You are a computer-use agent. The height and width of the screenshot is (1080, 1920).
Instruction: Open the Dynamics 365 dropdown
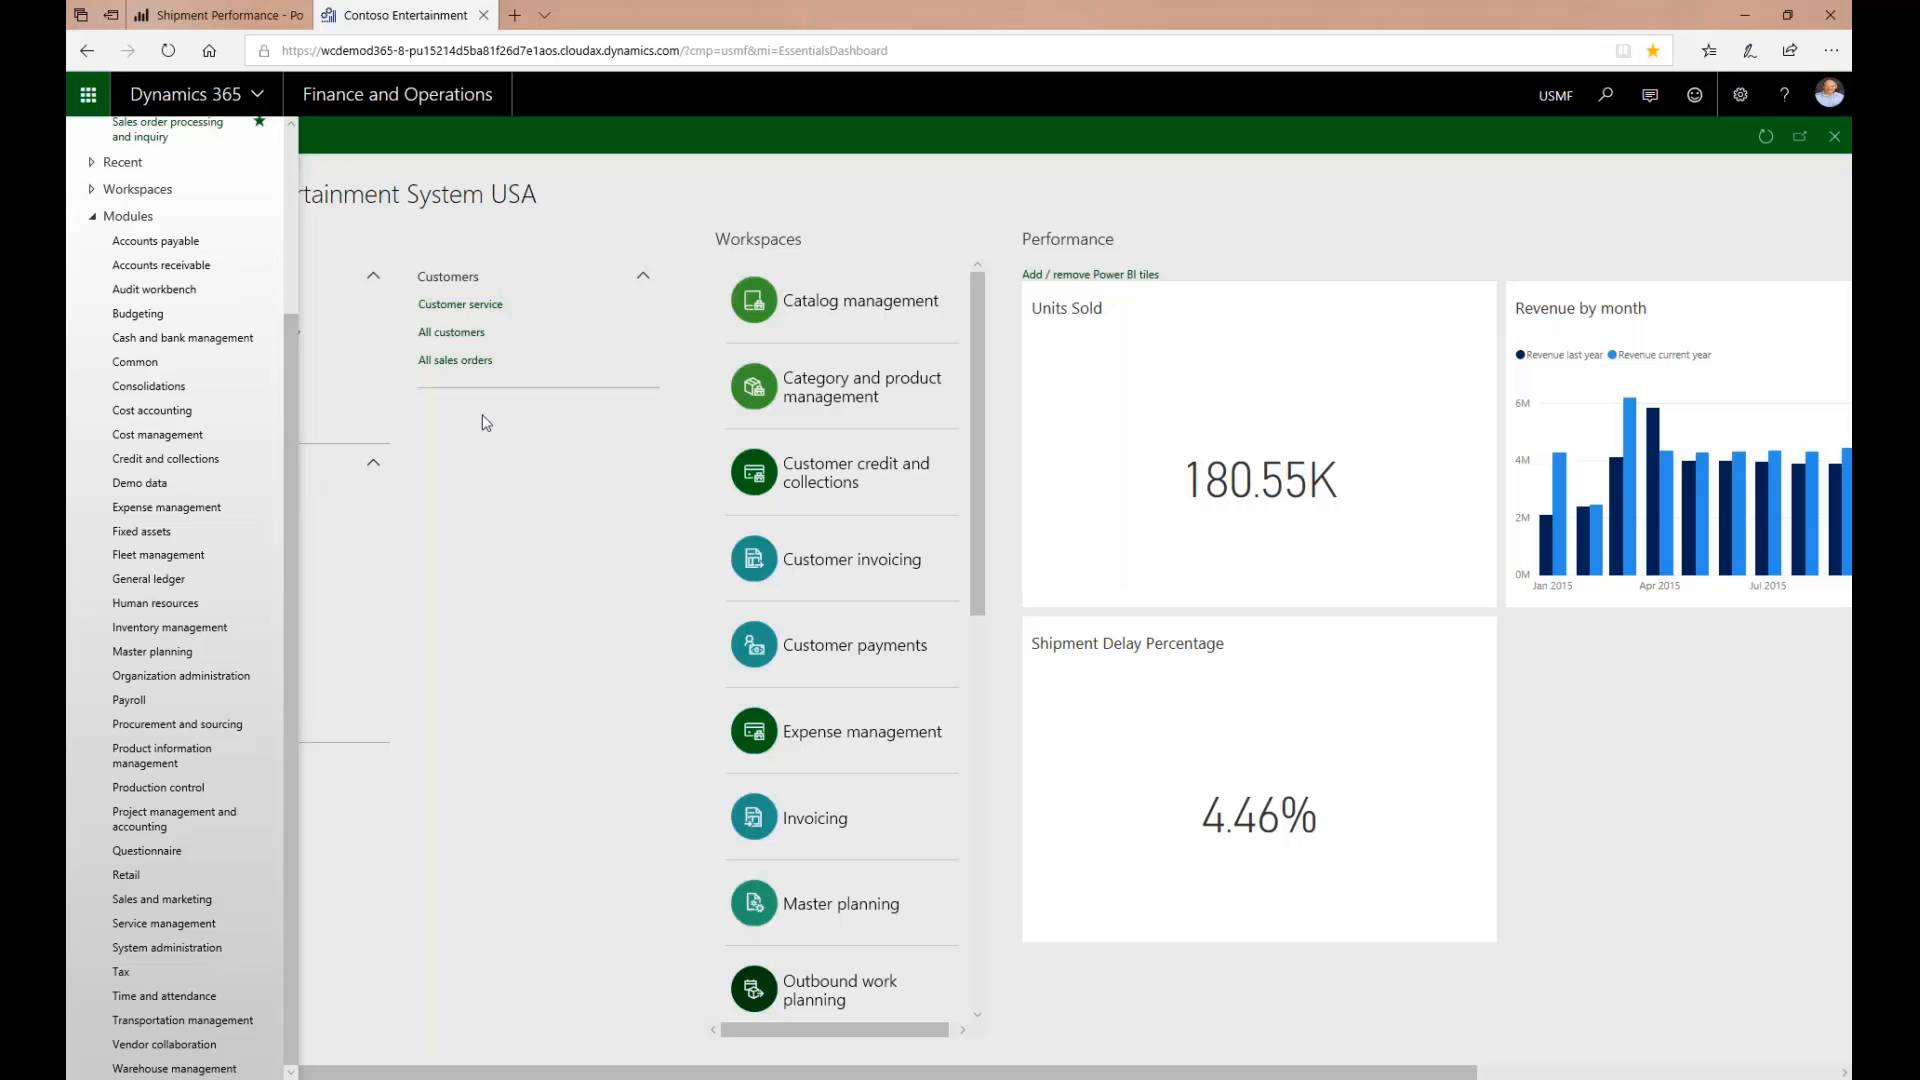coord(197,95)
